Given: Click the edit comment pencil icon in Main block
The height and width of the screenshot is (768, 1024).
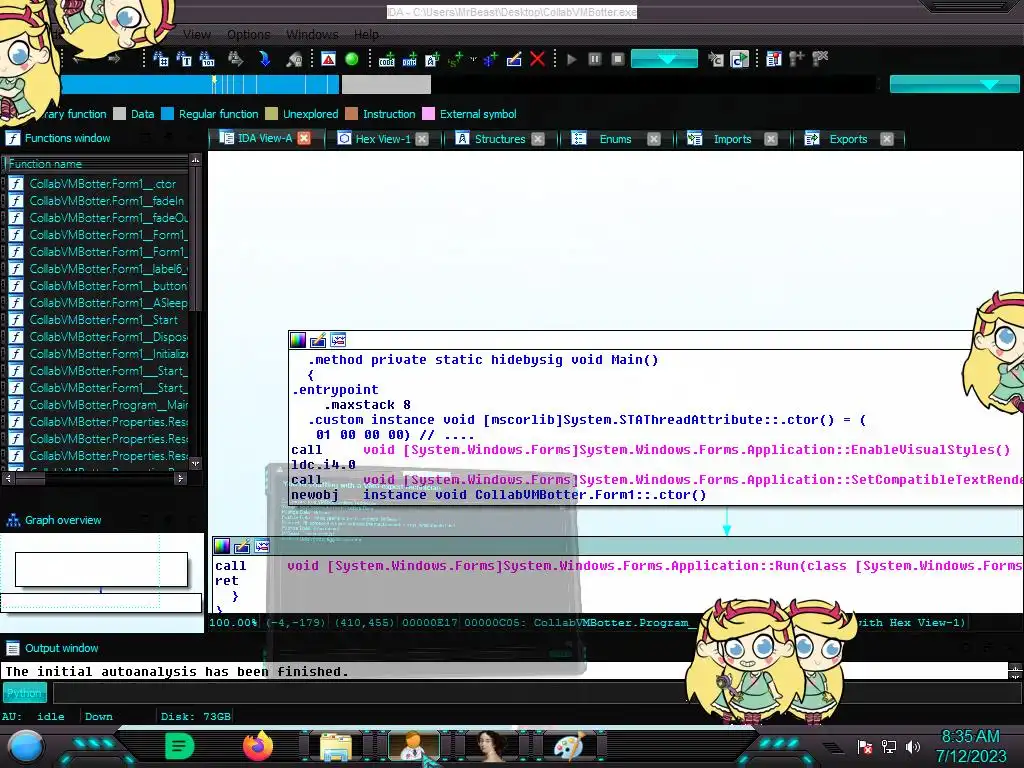Looking at the screenshot, I should tap(318, 340).
